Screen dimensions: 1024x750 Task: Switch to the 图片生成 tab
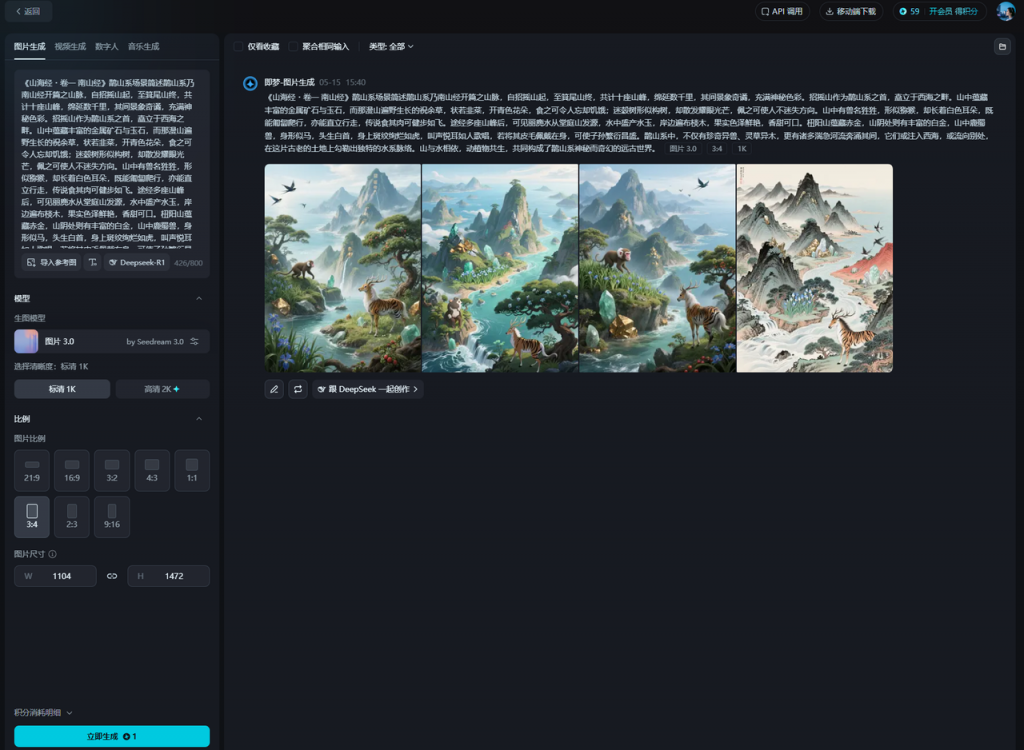[29, 46]
